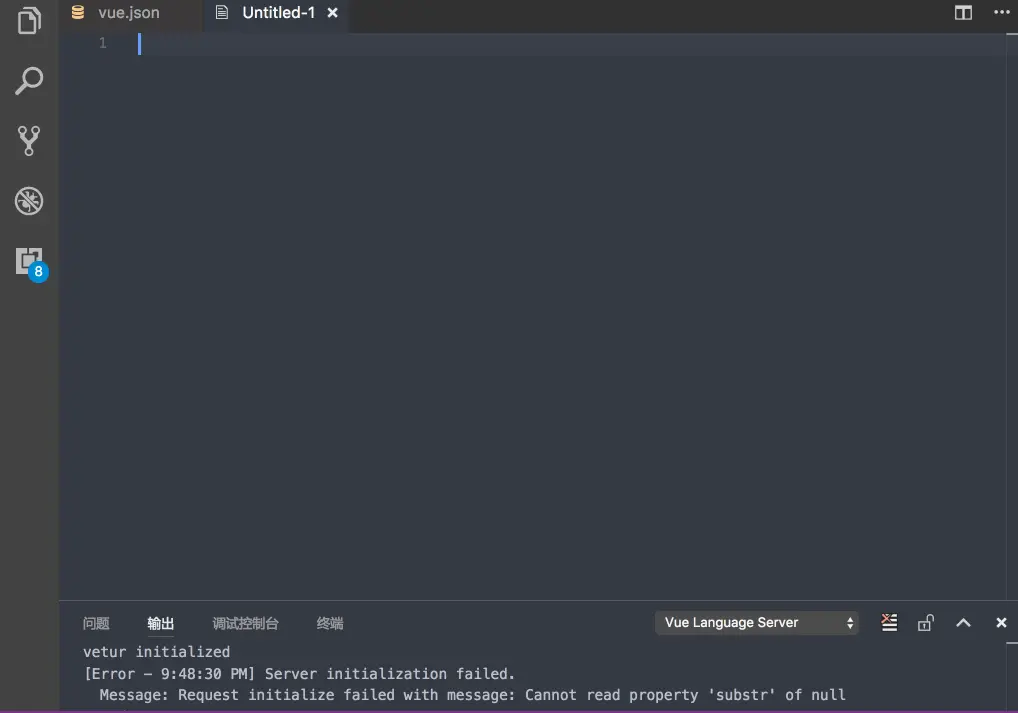Open the 调试控制台 panel tab
This screenshot has width=1018, height=713.
click(245, 623)
